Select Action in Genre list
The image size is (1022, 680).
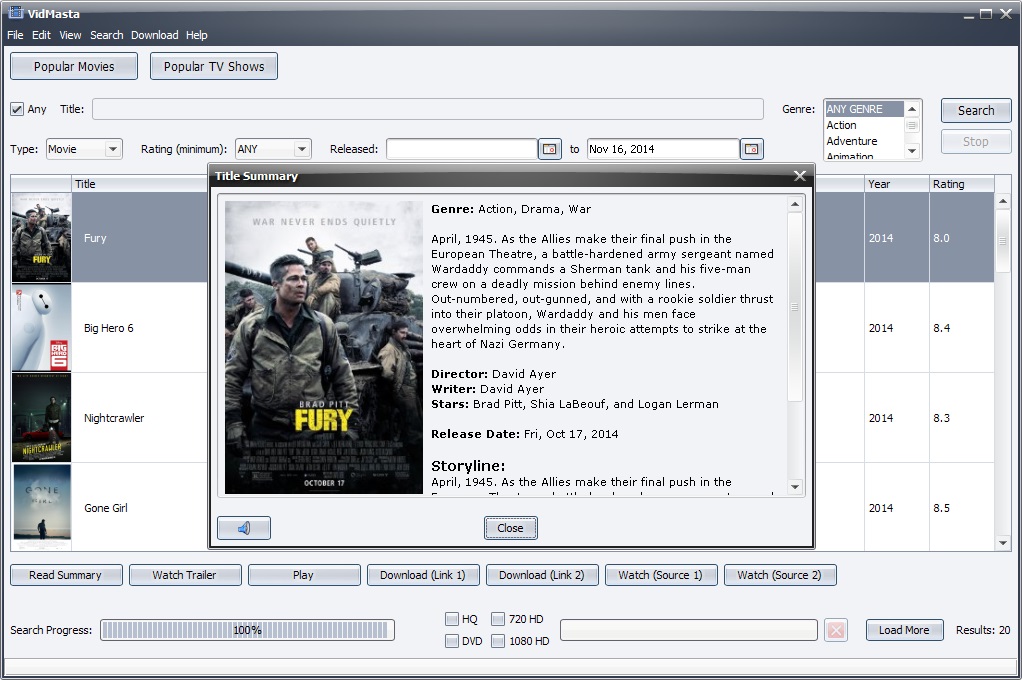[864, 125]
